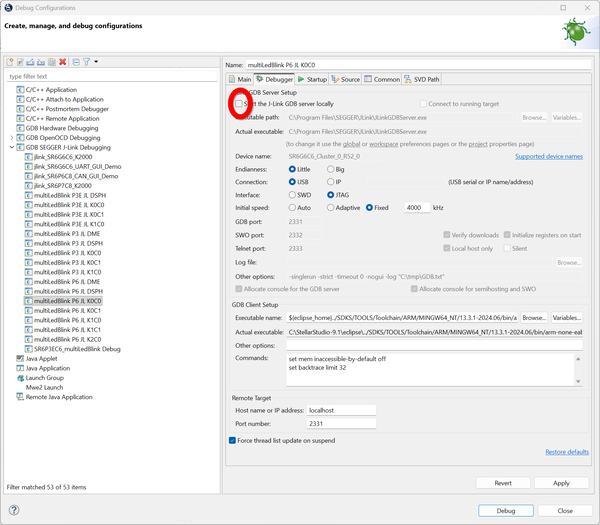The width and height of the screenshot is (600, 525).
Task: Choose IP connection radio button
Action: click(331, 182)
